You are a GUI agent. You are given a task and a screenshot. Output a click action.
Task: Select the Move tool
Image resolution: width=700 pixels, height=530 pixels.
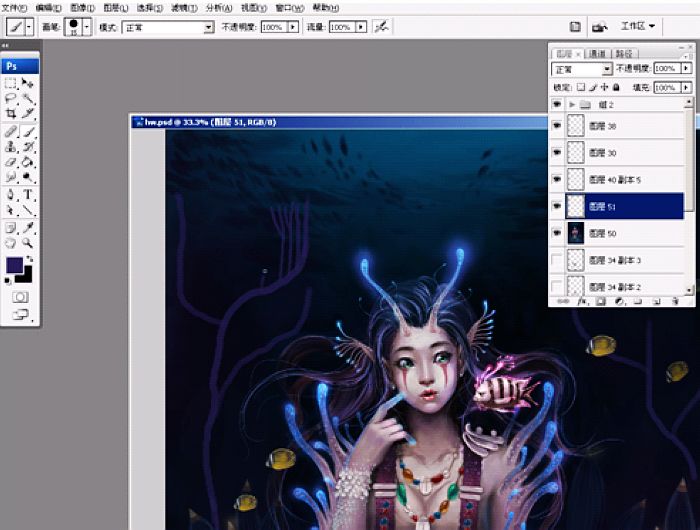click(x=28, y=83)
